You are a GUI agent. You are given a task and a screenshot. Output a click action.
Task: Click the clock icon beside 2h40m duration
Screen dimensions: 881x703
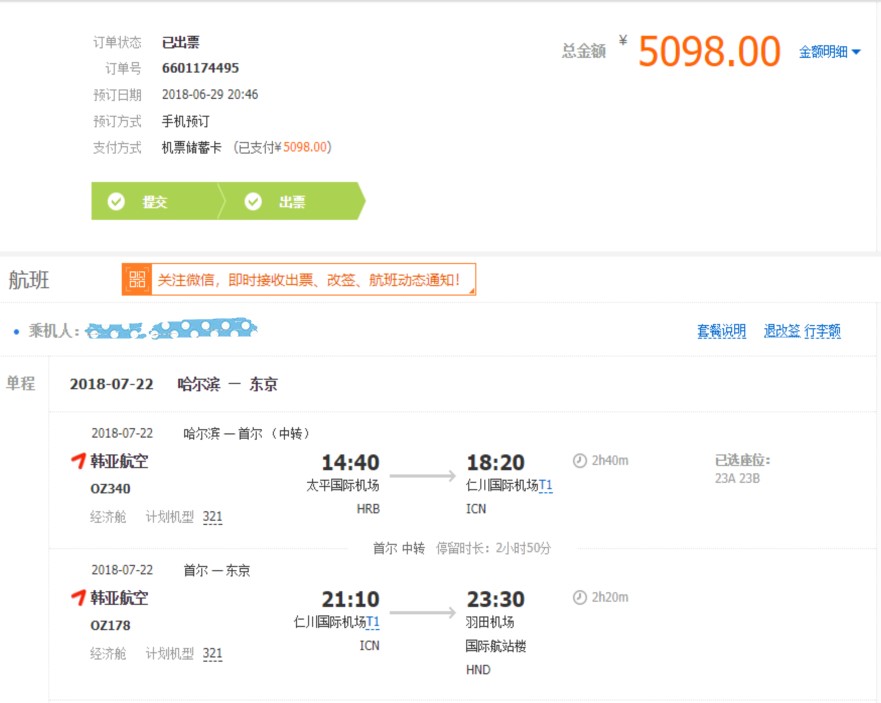(x=580, y=461)
